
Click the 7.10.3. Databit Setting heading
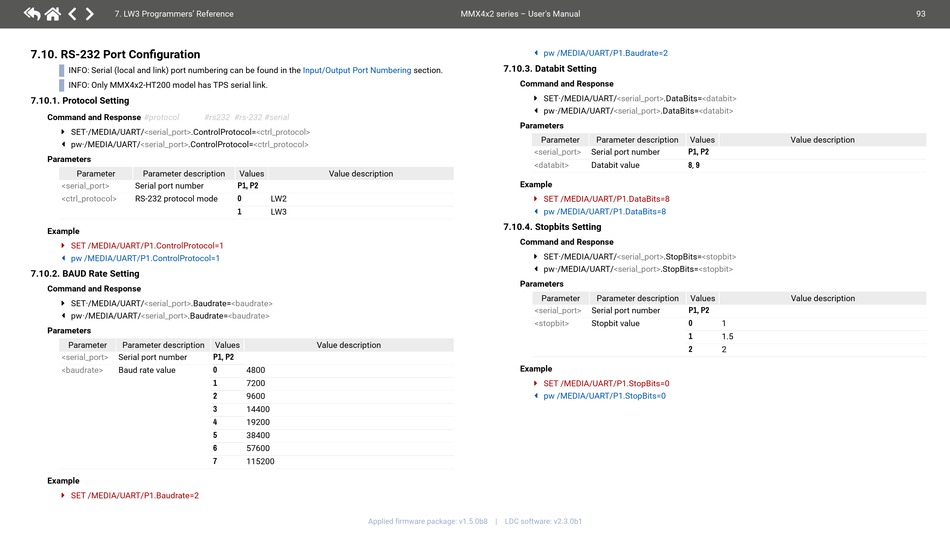click(550, 69)
